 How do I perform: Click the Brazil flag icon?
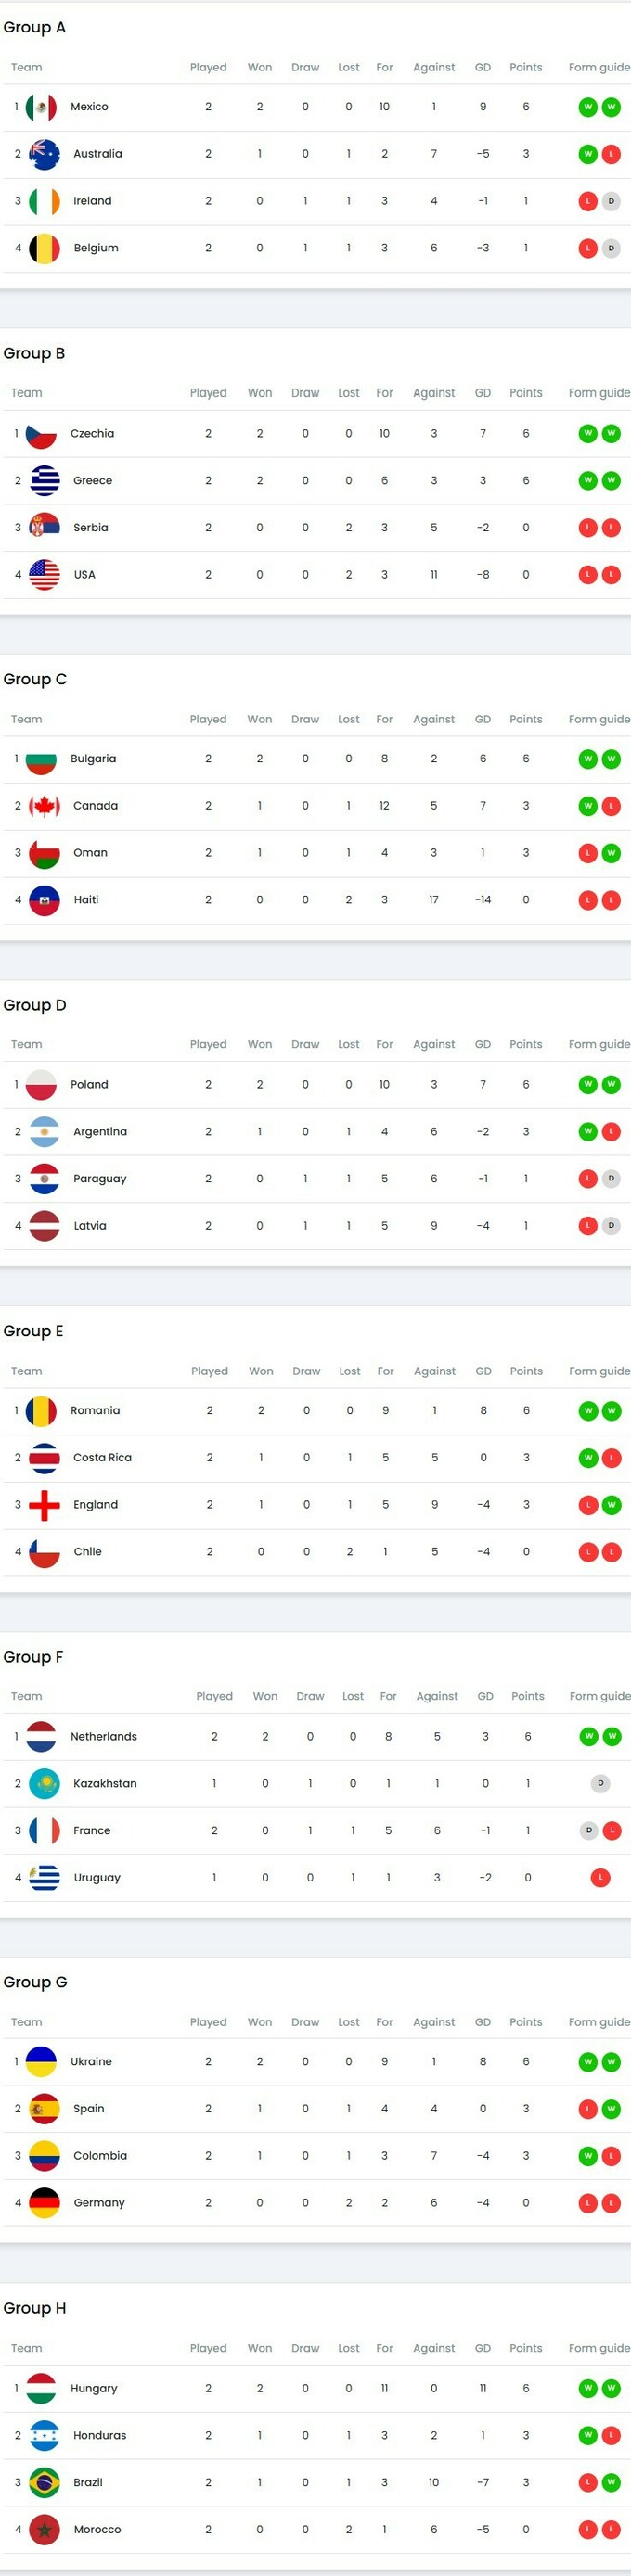(44, 2482)
